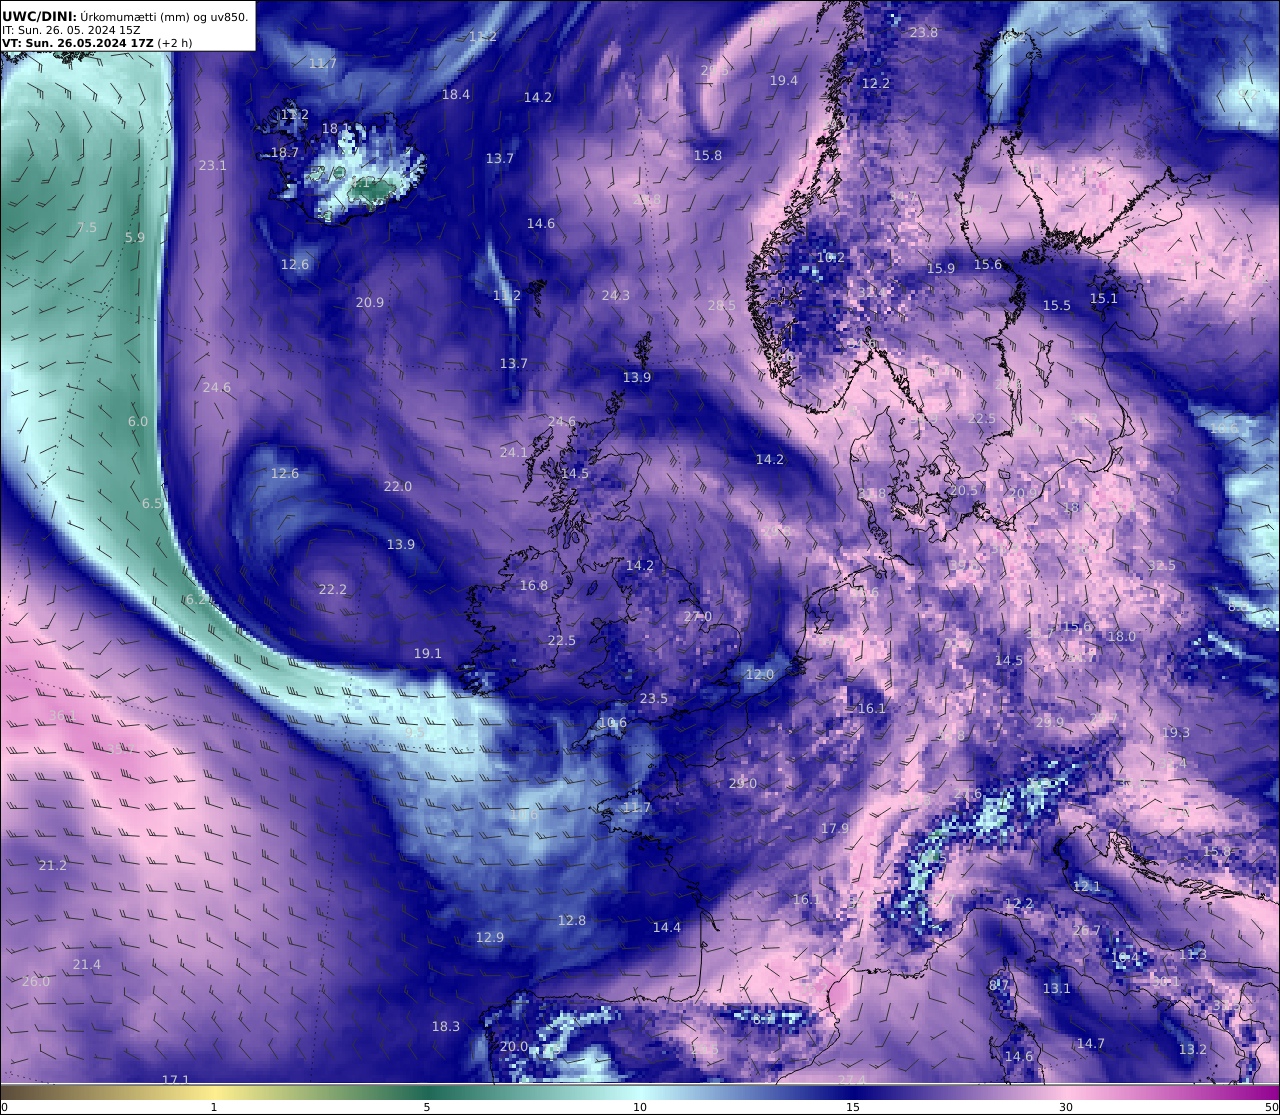Select the 13.2 value label
1280x1115 pixels.
pyautogui.click(x=1193, y=1050)
